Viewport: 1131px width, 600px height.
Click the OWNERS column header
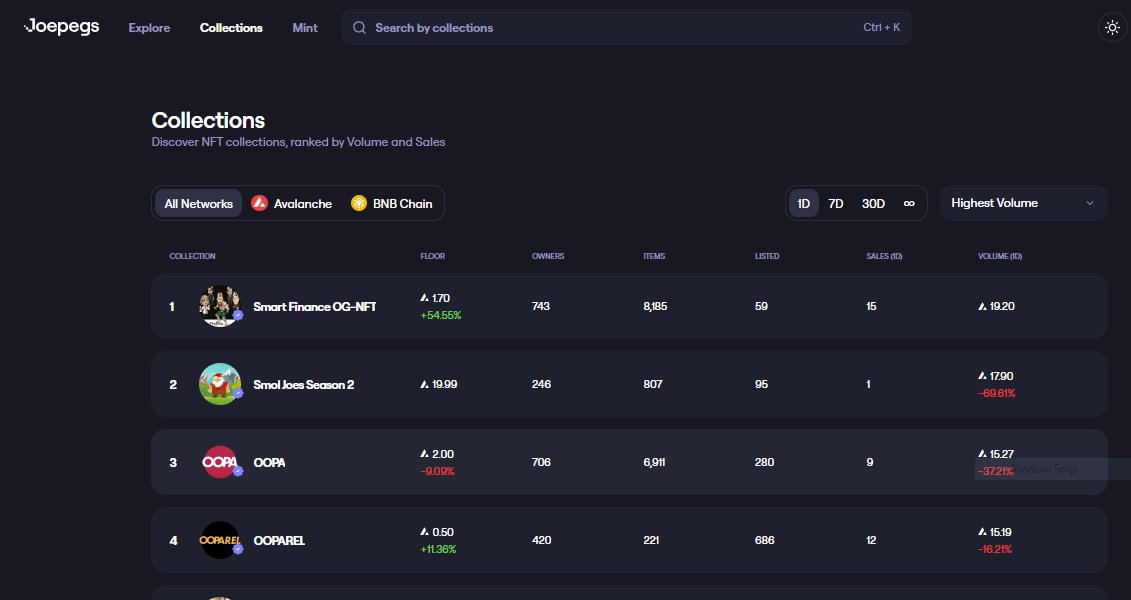pyautogui.click(x=548, y=256)
